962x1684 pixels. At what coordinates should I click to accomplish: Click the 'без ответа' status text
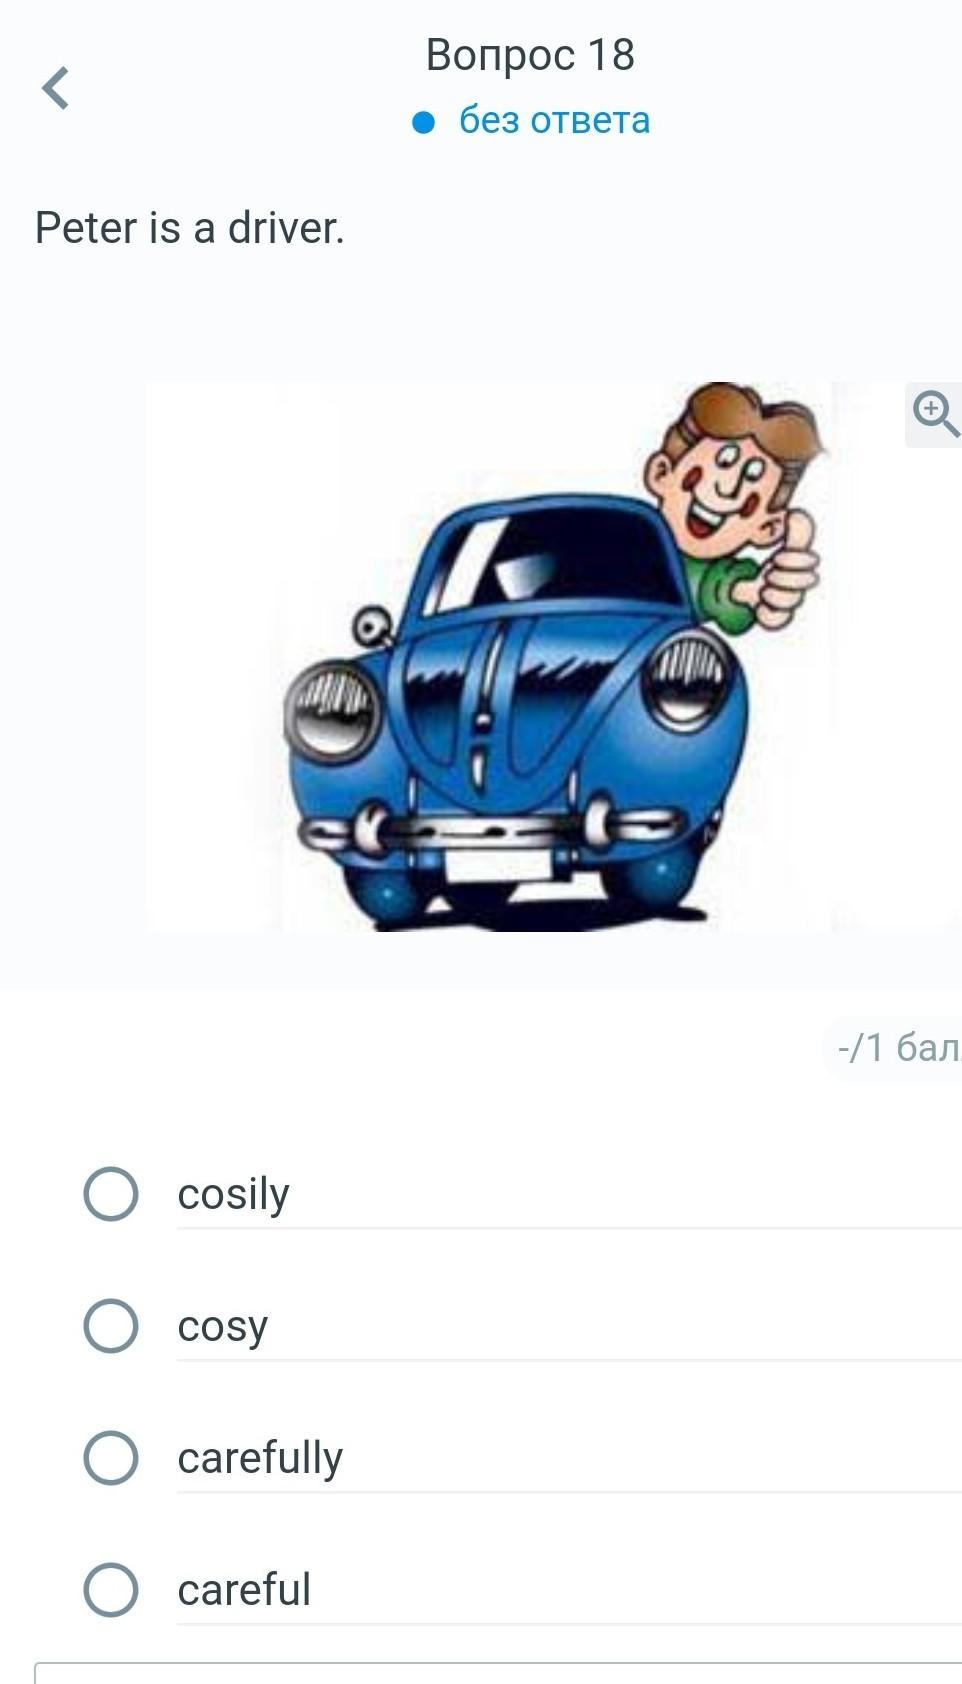click(555, 121)
